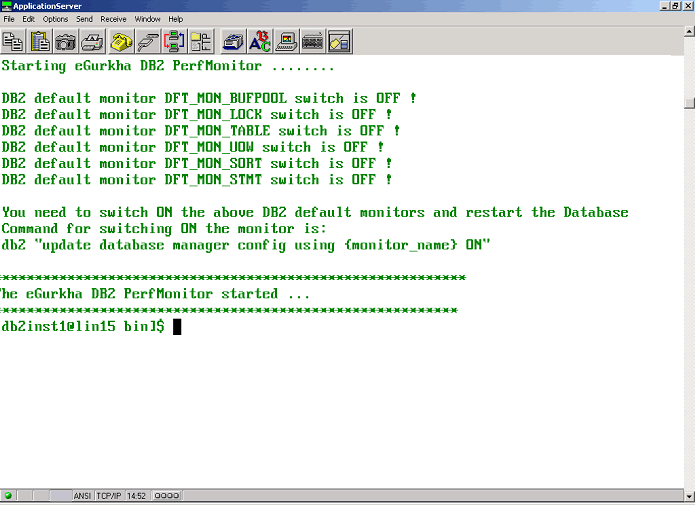Click the TCP/IP status bar entry

coord(109,495)
